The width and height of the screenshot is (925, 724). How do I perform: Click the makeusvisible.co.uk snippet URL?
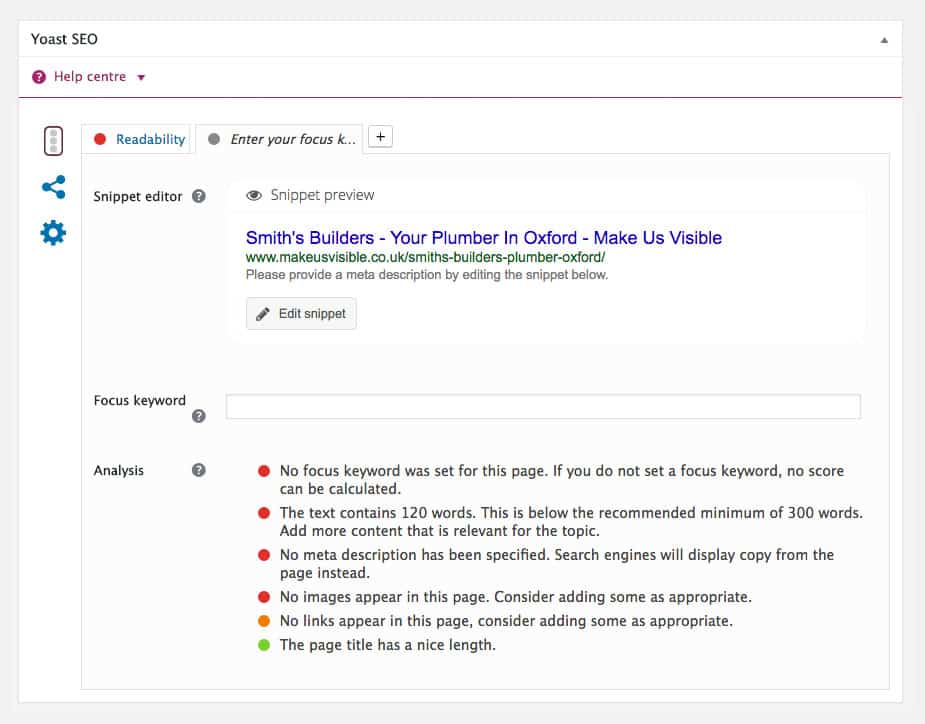tap(425, 257)
